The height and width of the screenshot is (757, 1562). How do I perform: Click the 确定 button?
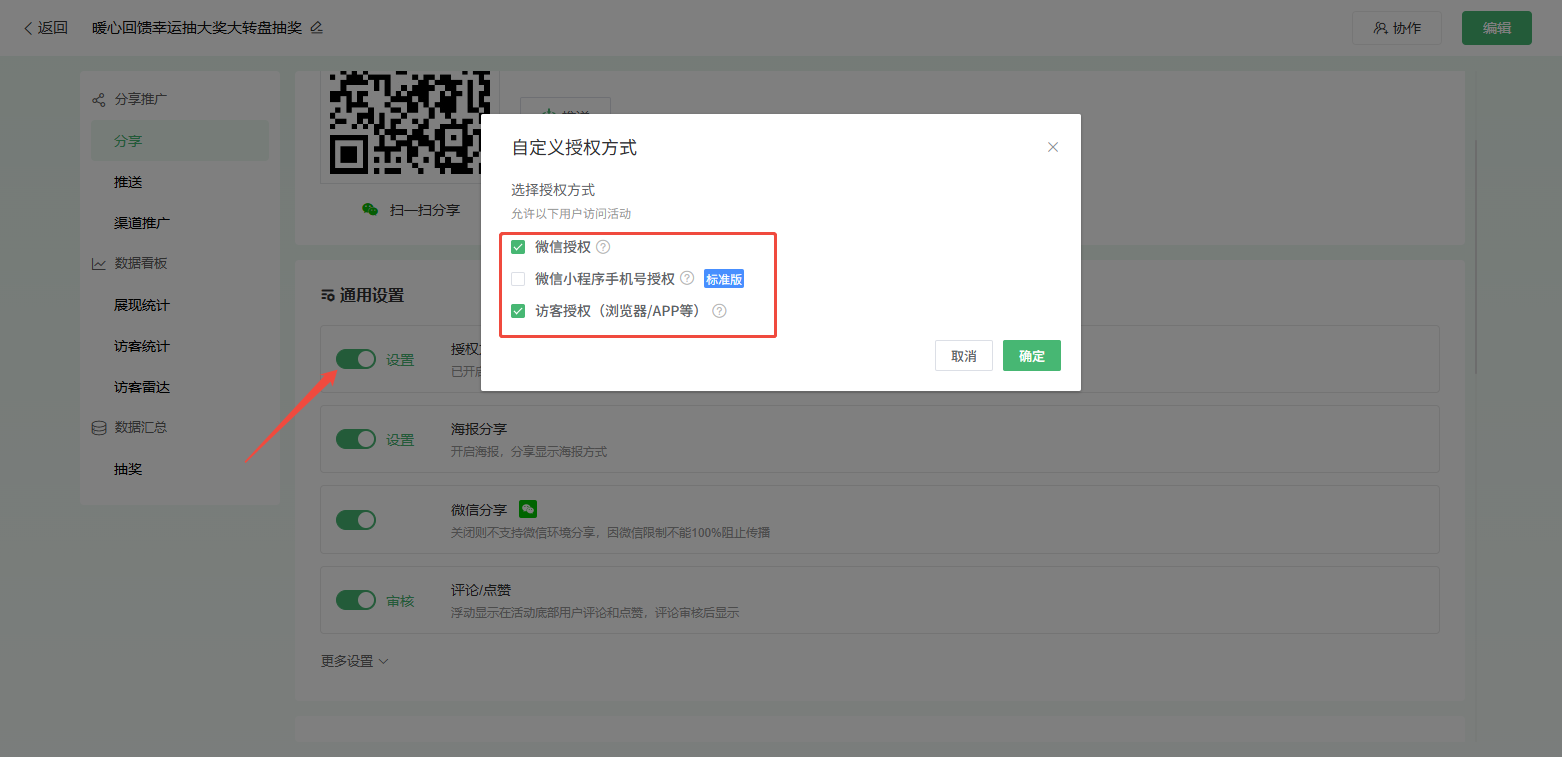pyautogui.click(x=1031, y=356)
